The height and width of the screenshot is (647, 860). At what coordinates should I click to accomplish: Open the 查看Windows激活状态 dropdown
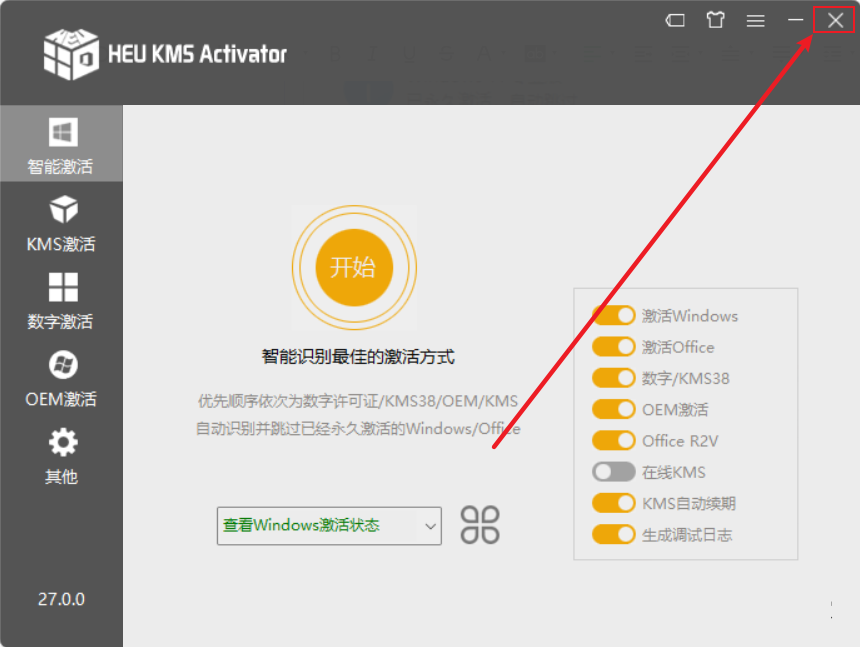[x=328, y=524]
